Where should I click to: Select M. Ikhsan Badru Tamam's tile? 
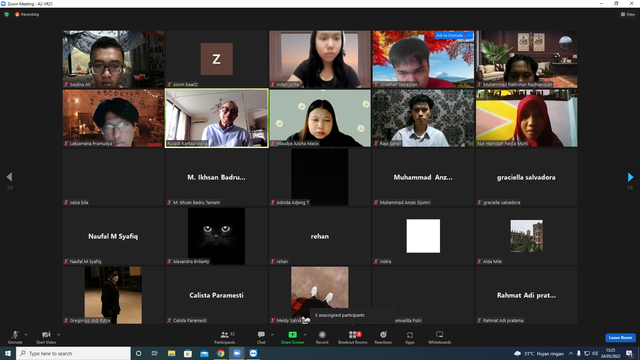click(x=217, y=177)
